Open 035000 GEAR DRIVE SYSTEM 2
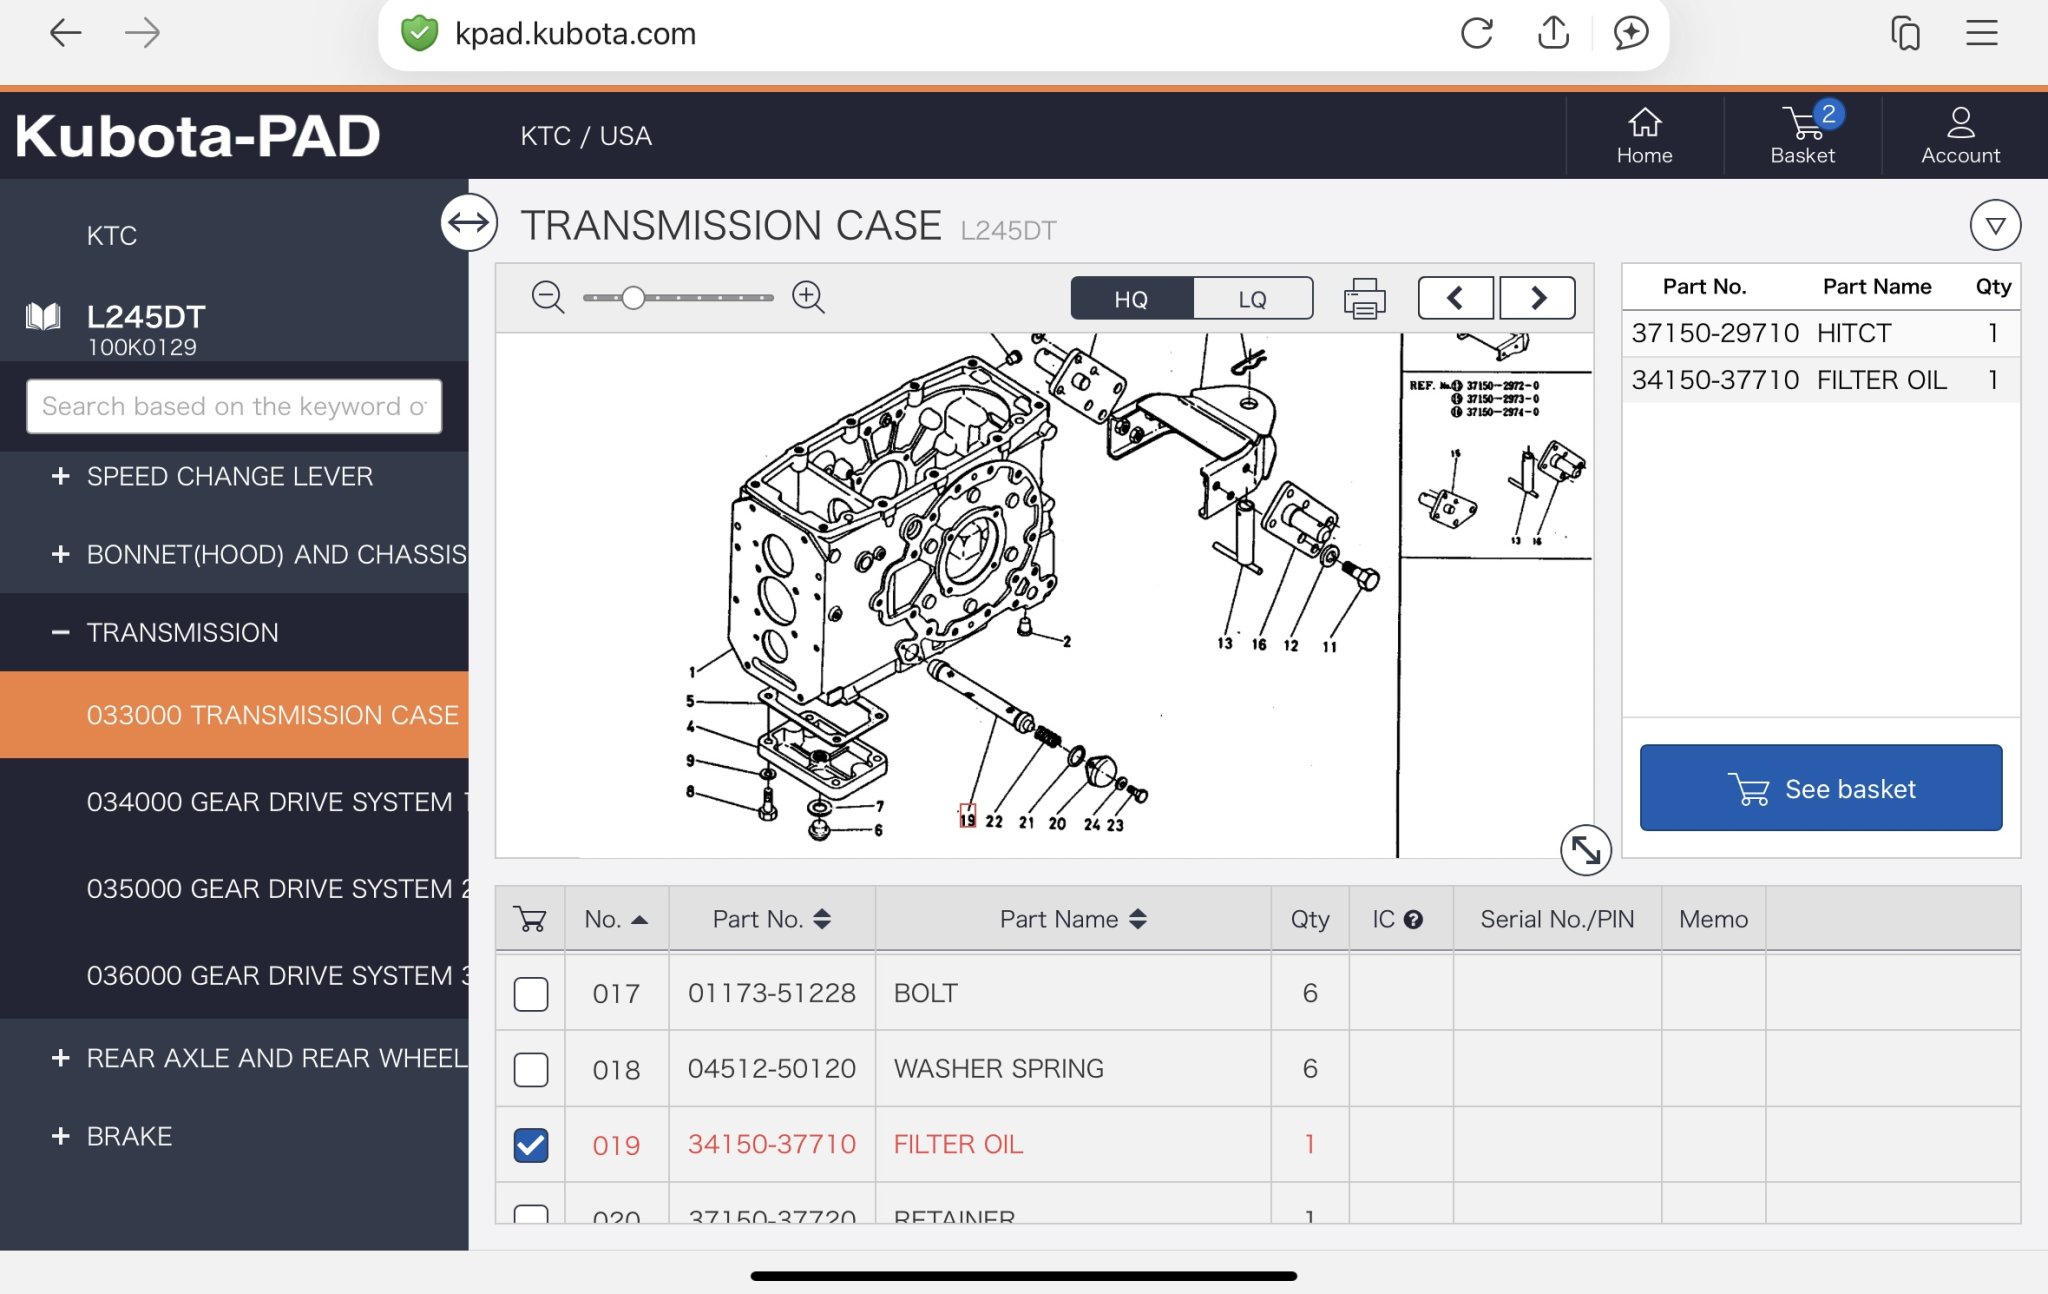This screenshot has height=1294, width=2048. (x=234, y=889)
